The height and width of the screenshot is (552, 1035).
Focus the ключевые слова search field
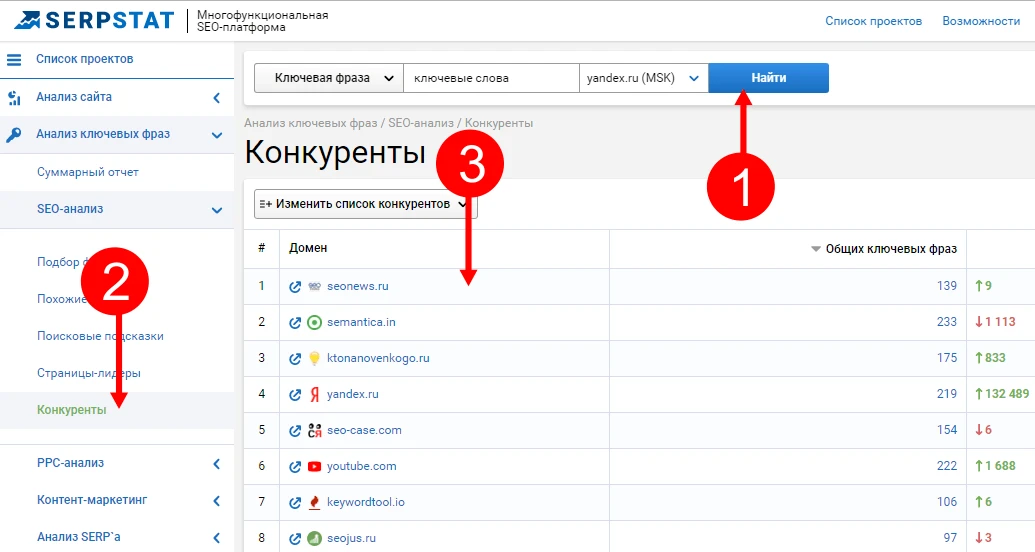491,78
